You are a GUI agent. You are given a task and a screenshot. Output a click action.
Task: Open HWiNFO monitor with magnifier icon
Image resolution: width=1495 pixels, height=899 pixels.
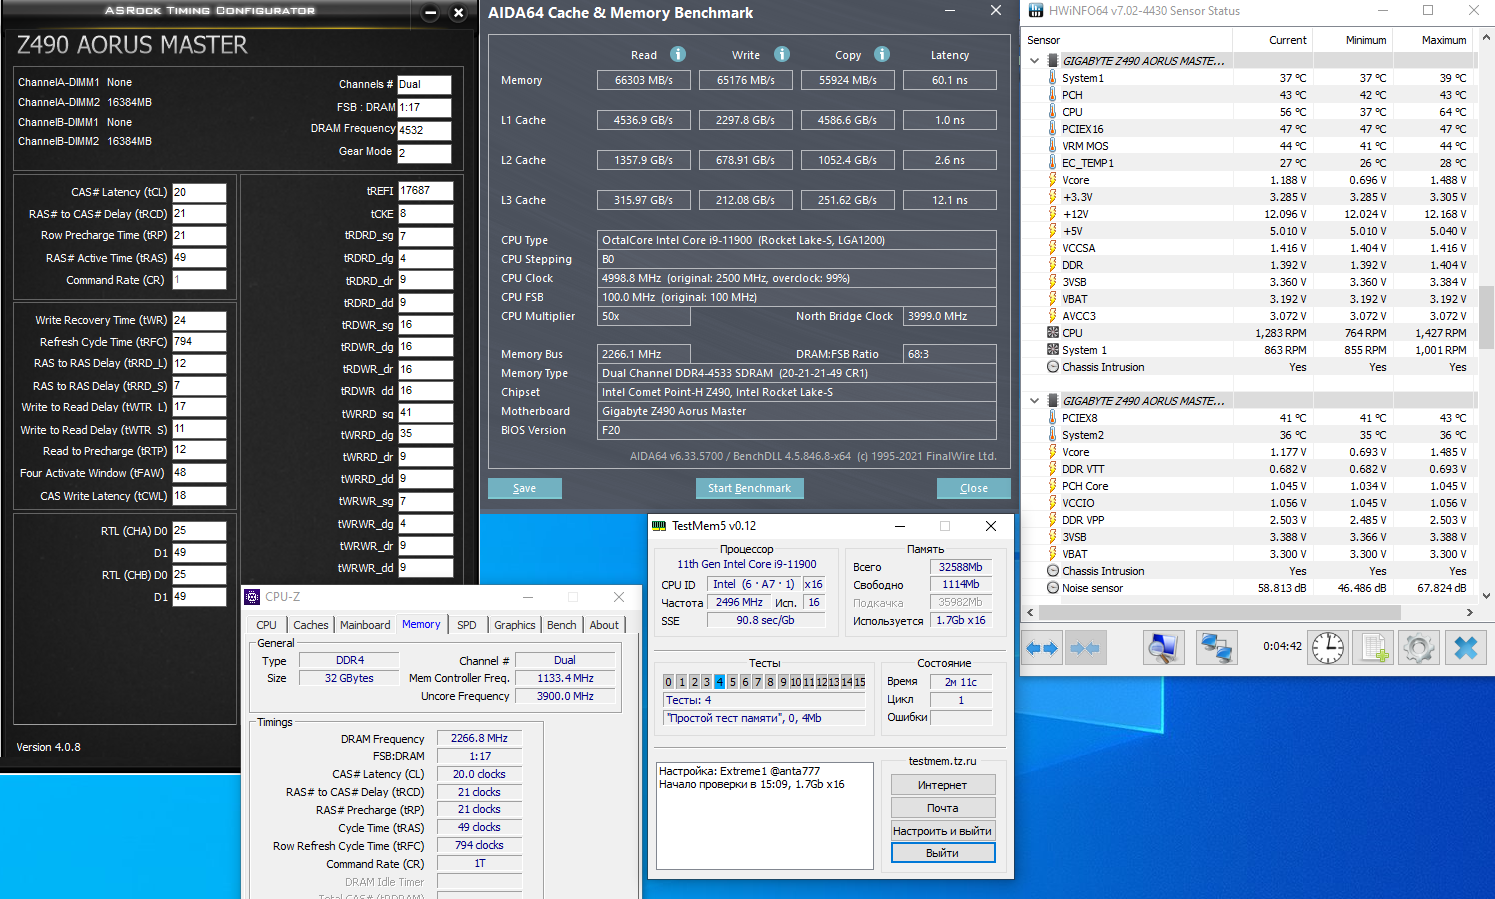(x=1163, y=648)
